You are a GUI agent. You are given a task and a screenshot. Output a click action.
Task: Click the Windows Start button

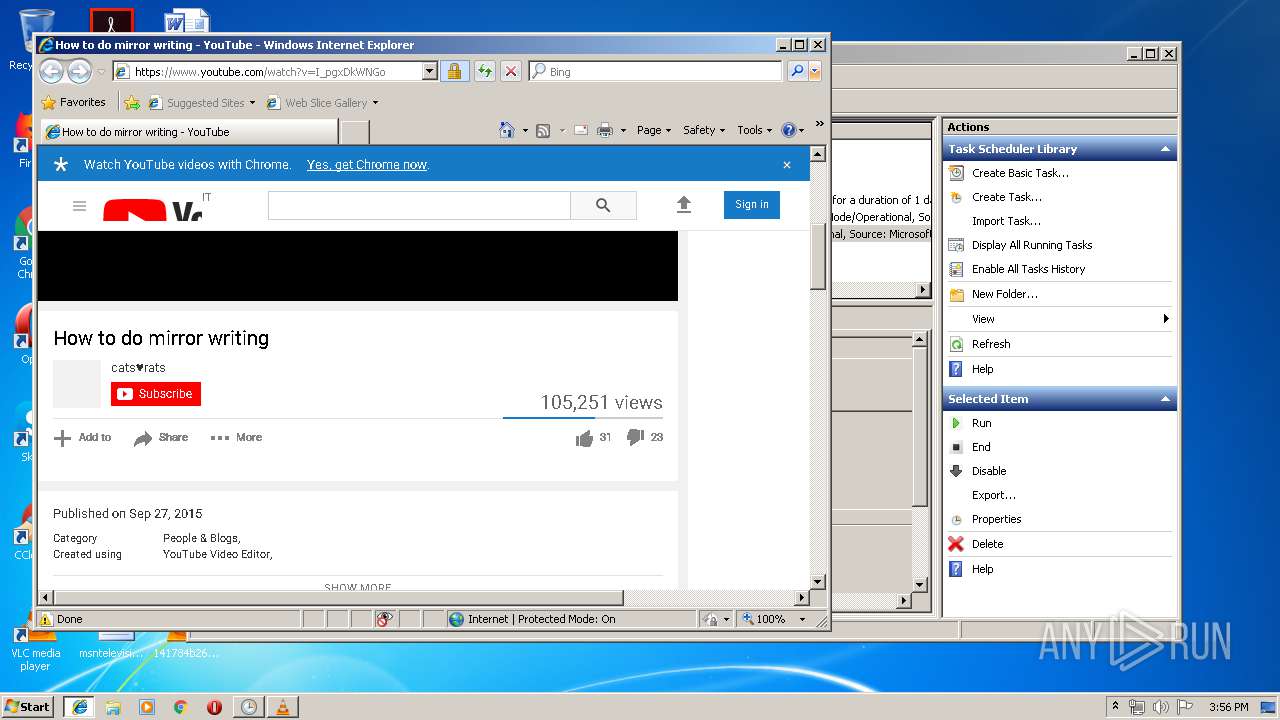click(x=27, y=706)
